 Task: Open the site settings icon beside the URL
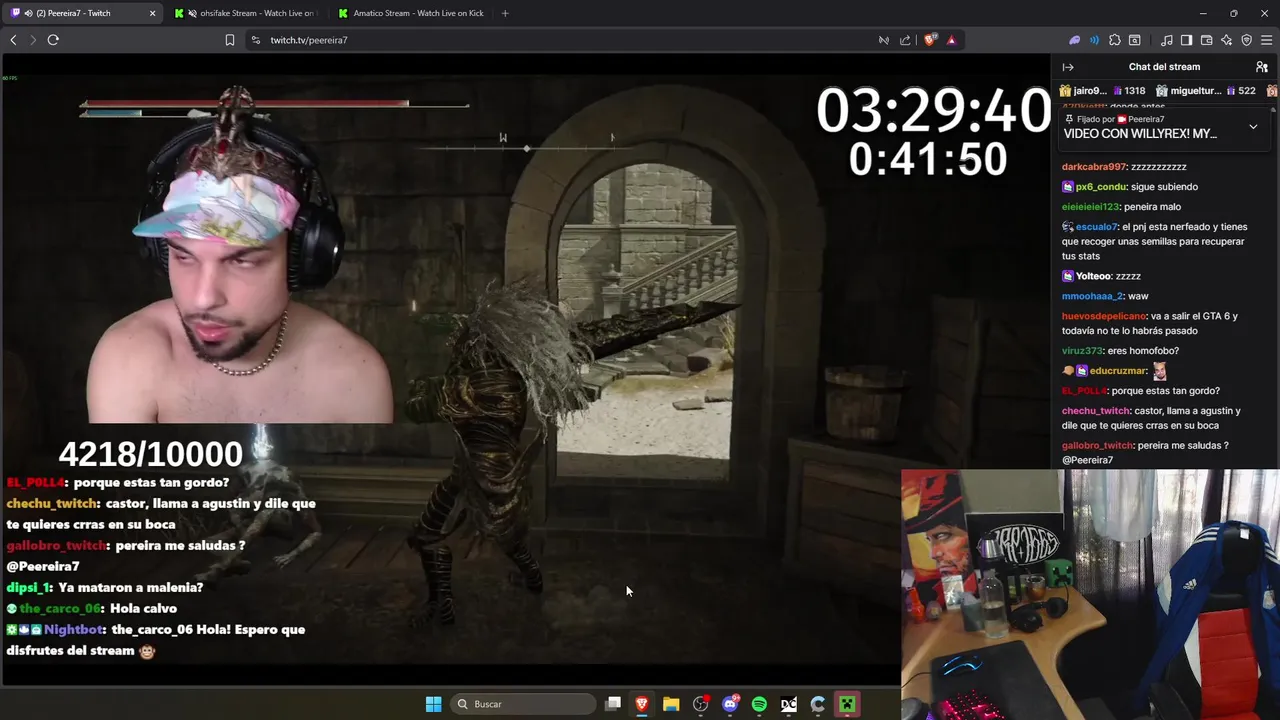point(256,40)
